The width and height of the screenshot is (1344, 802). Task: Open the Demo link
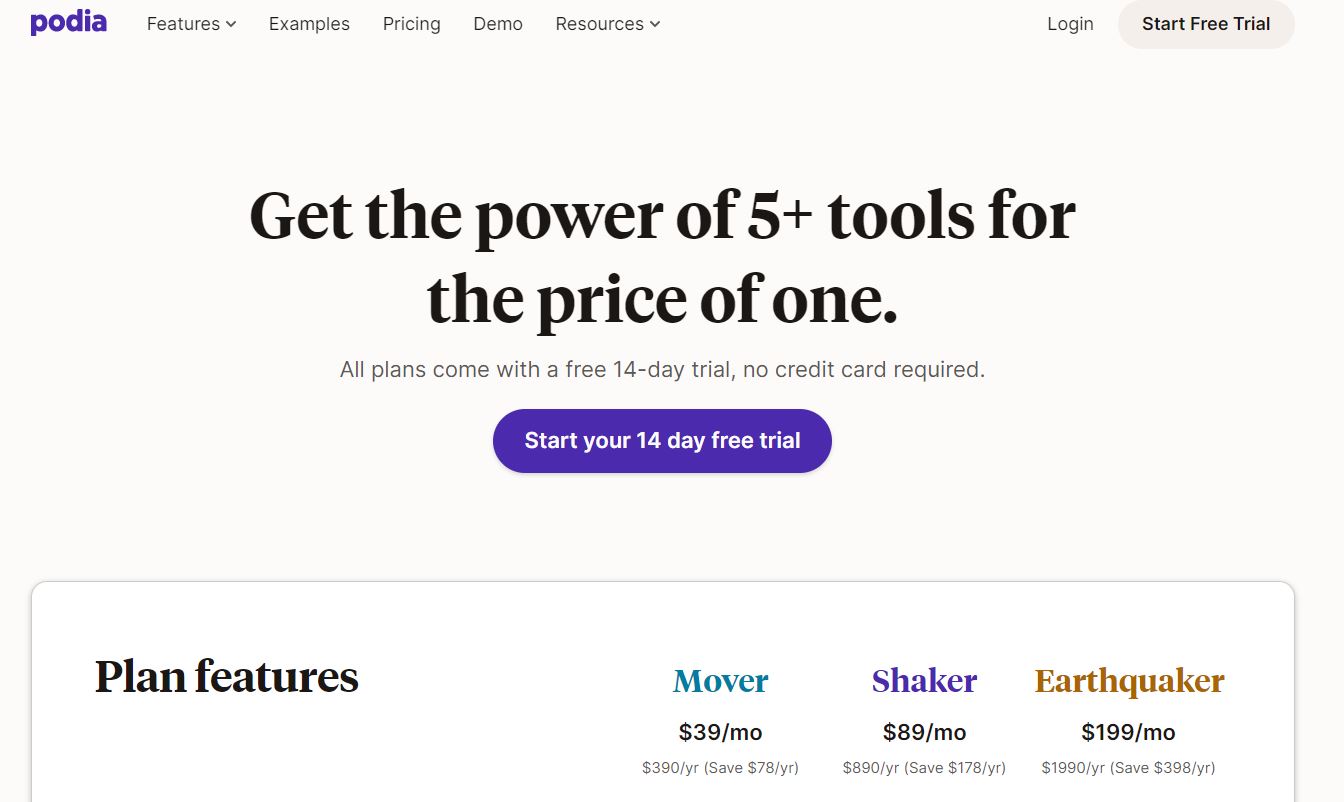[498, 24]
